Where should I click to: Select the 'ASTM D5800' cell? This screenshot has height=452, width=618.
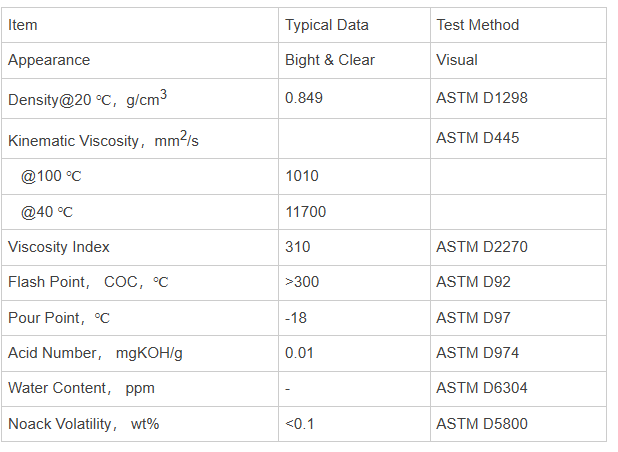[518, 424]
